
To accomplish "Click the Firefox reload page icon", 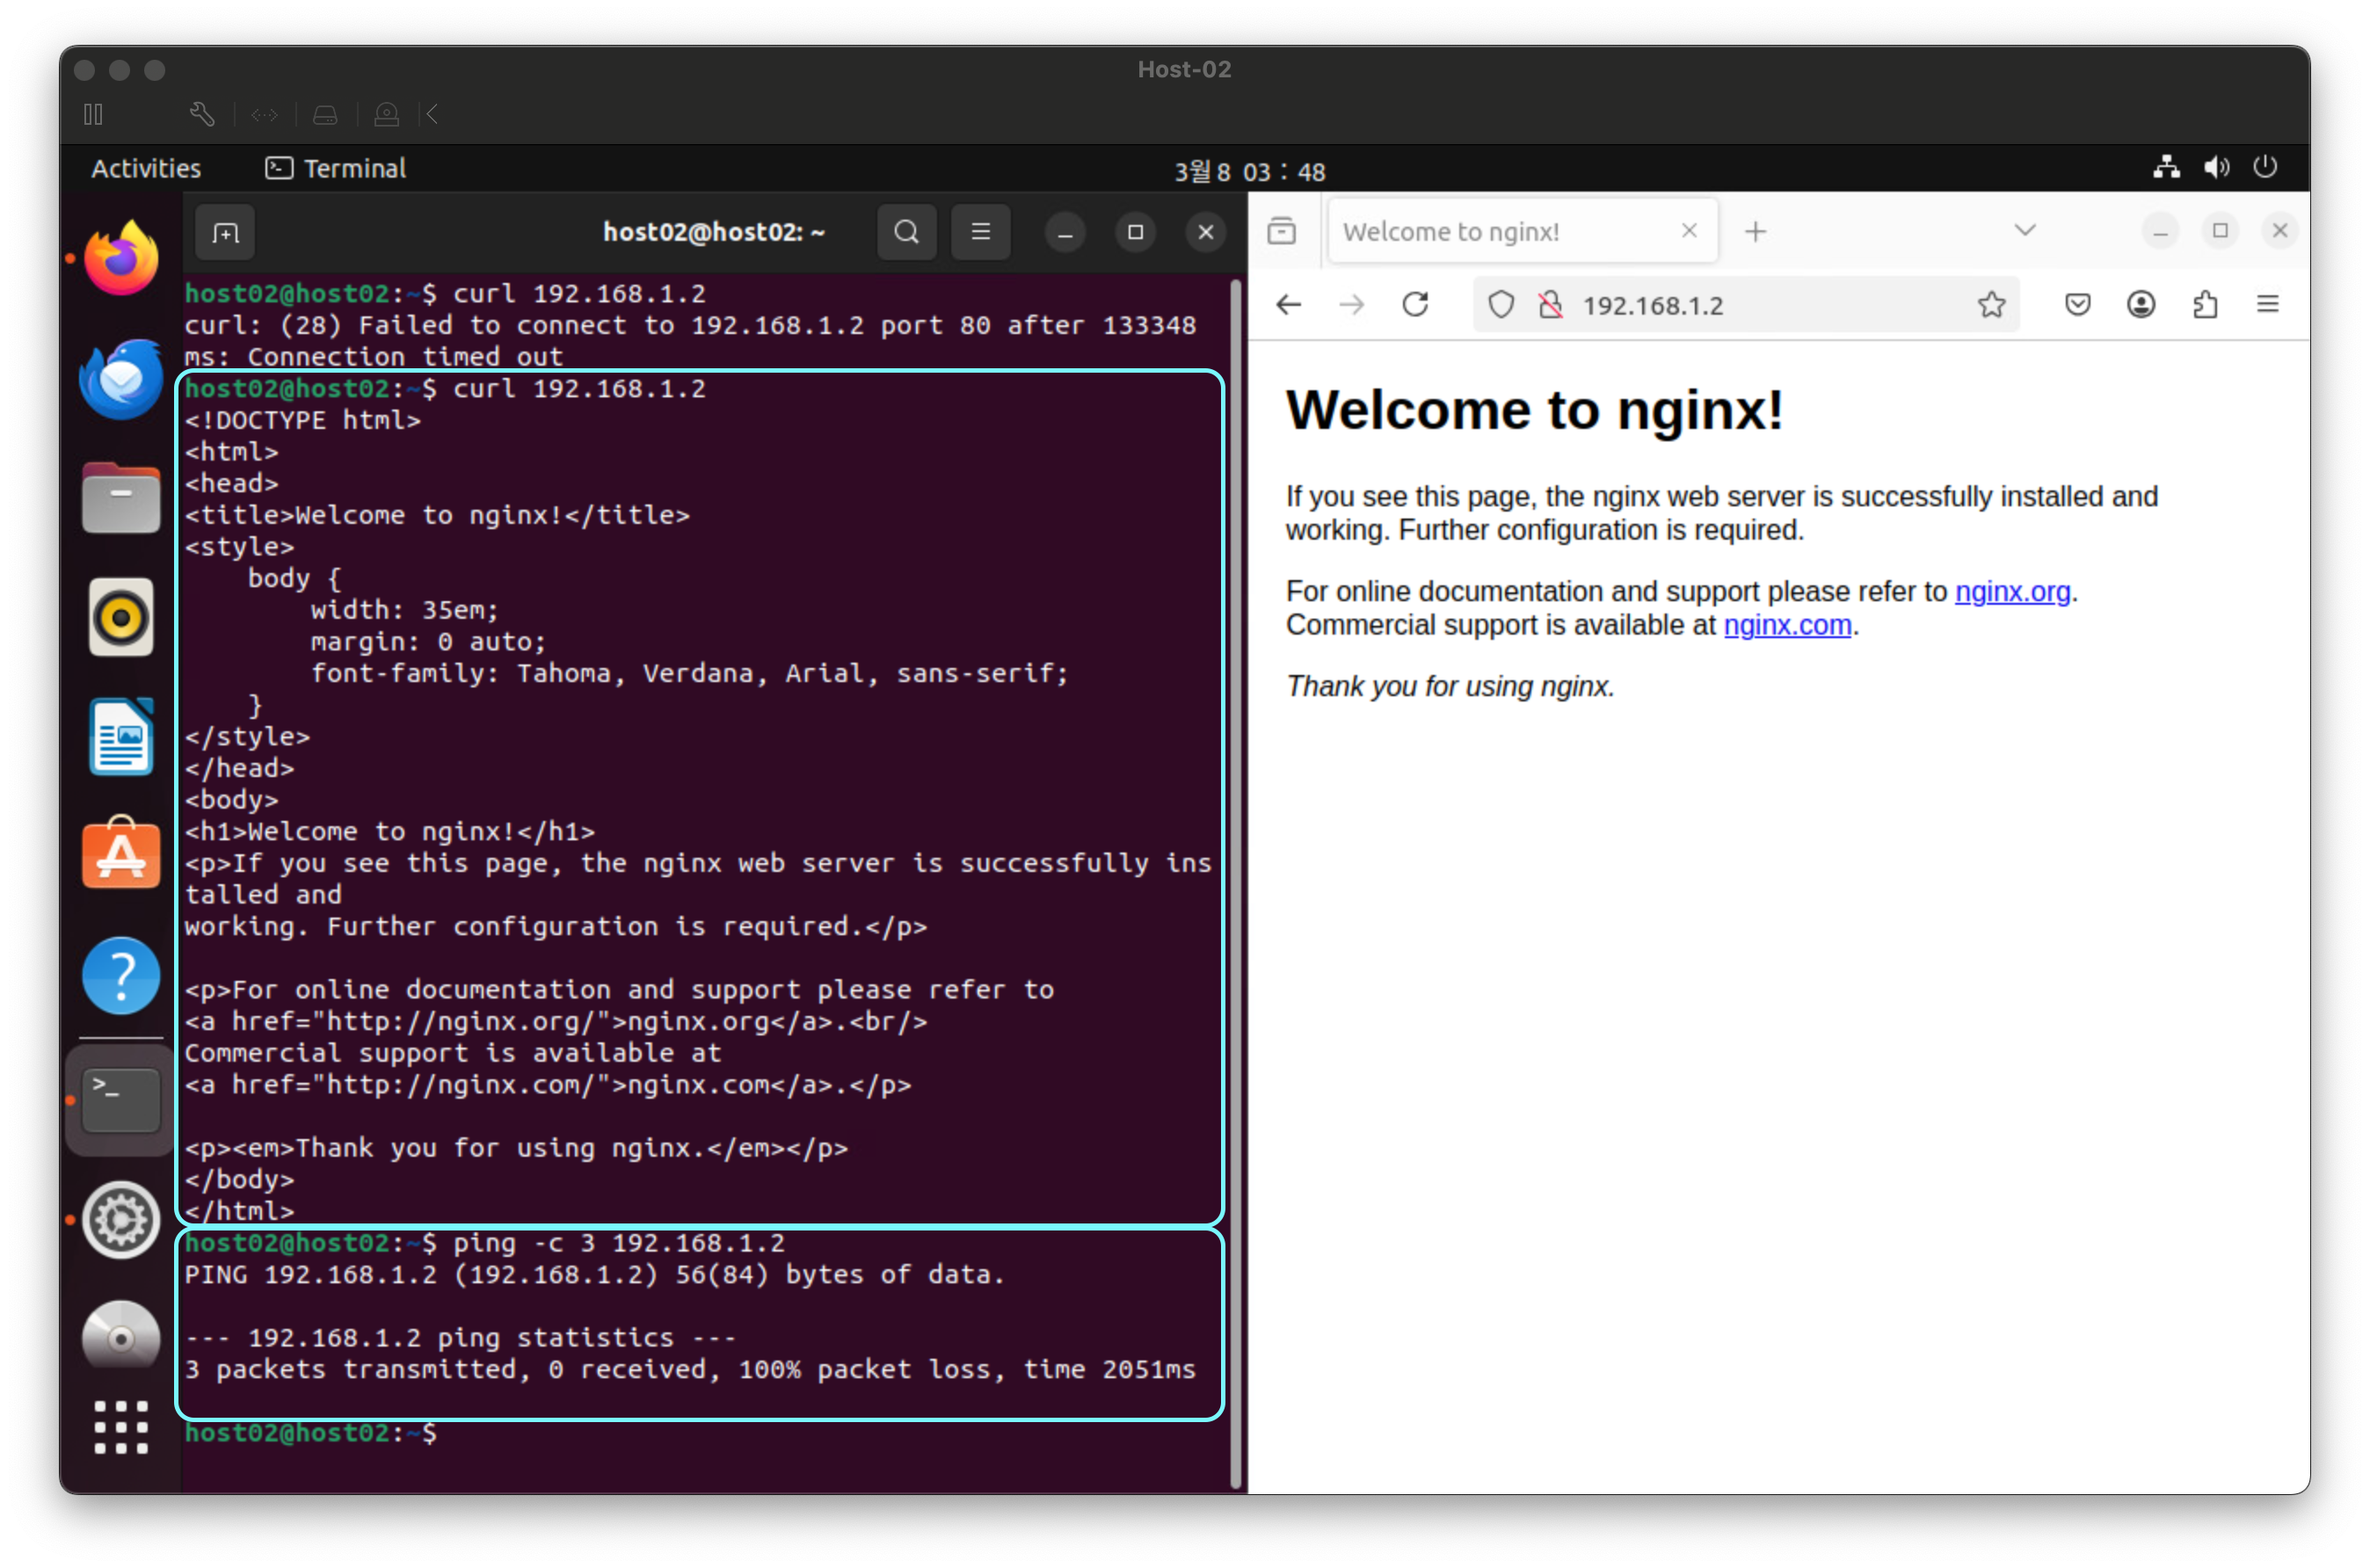I will point(1415,304).
